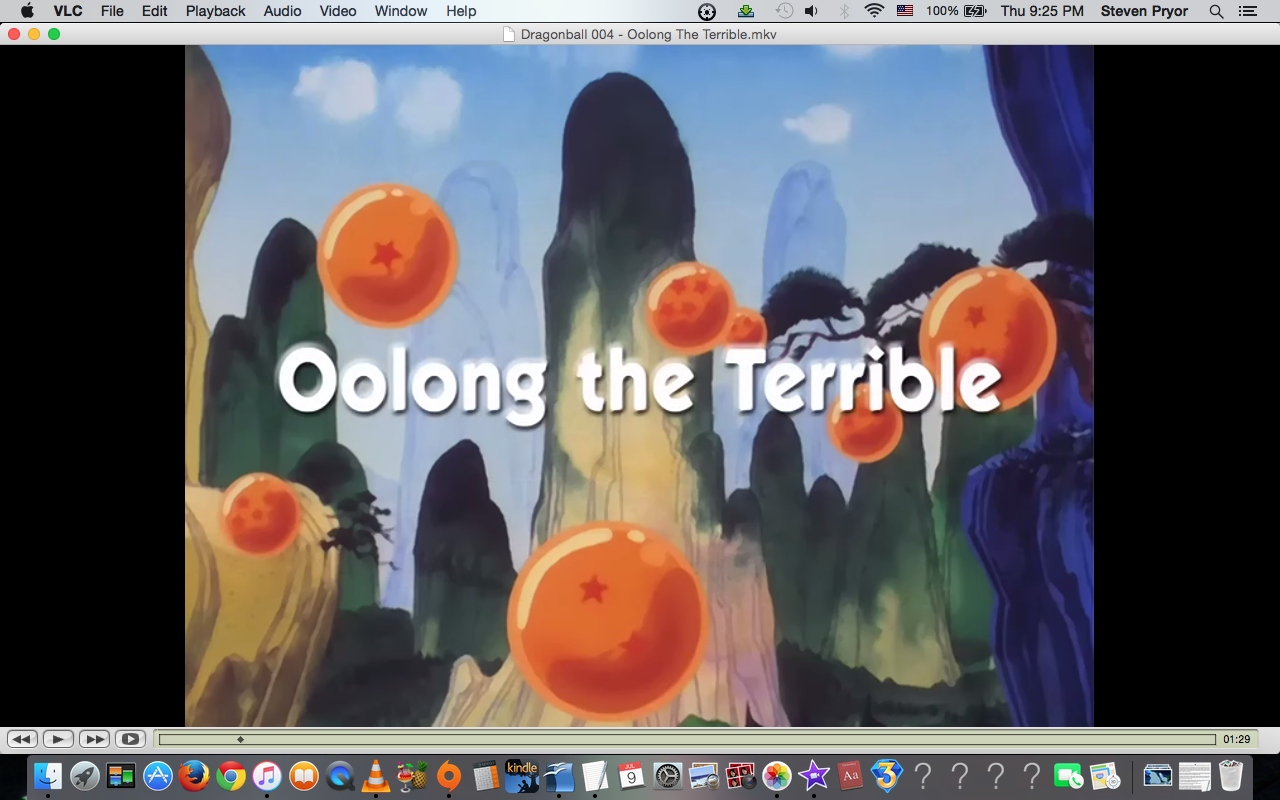The width and height of the screenshot is (1280, 800).
Task: Open Launchpad rocket icon in dock
Action: (x=84, y=775)
